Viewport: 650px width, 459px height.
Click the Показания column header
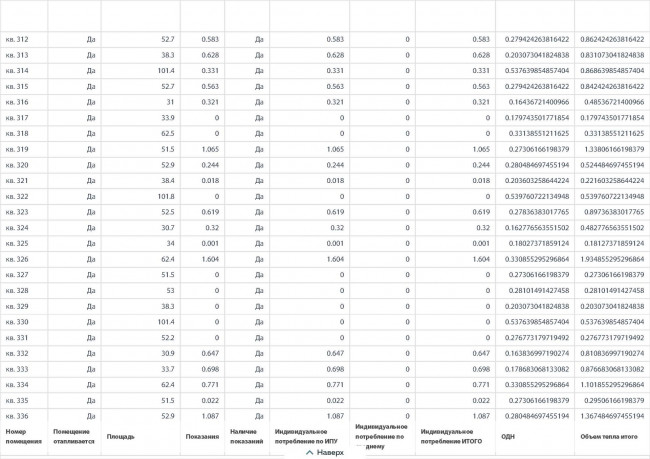click(202, 437)
